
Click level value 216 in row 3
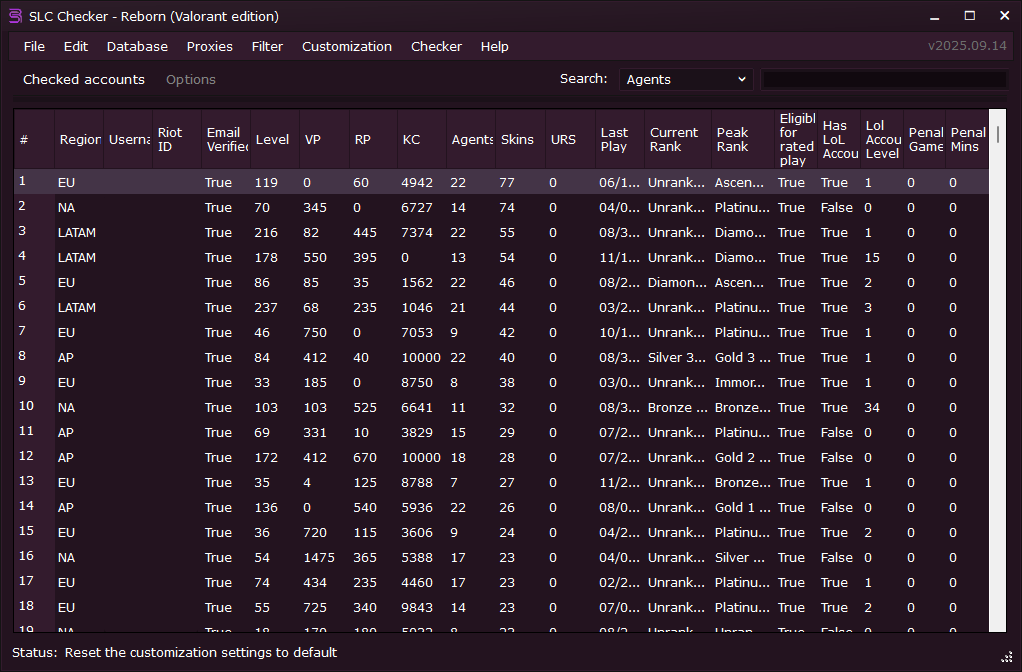coord(266,233)
